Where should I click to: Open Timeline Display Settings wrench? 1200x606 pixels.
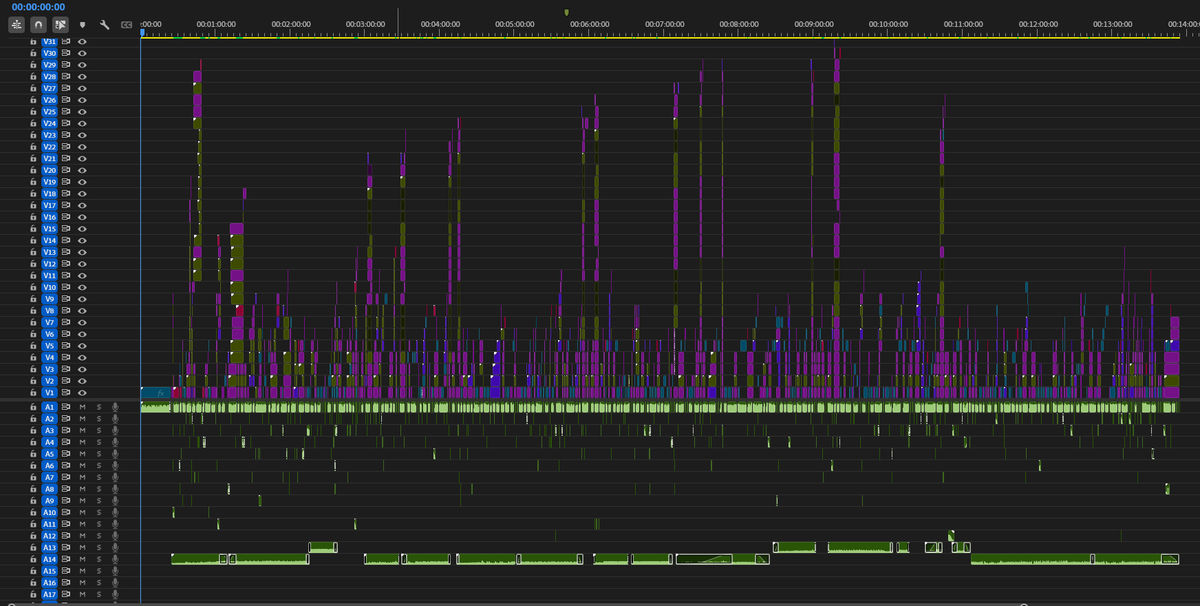pyautogui.click(x=104, y=24)
